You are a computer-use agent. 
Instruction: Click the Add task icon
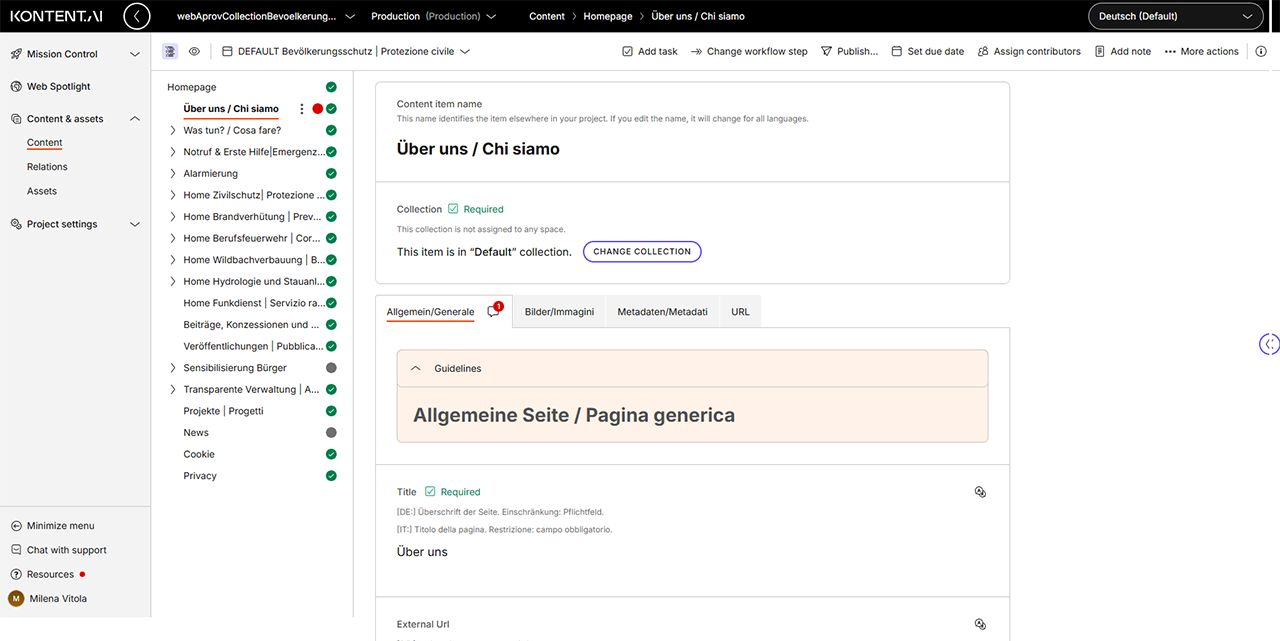pos(627,51)
